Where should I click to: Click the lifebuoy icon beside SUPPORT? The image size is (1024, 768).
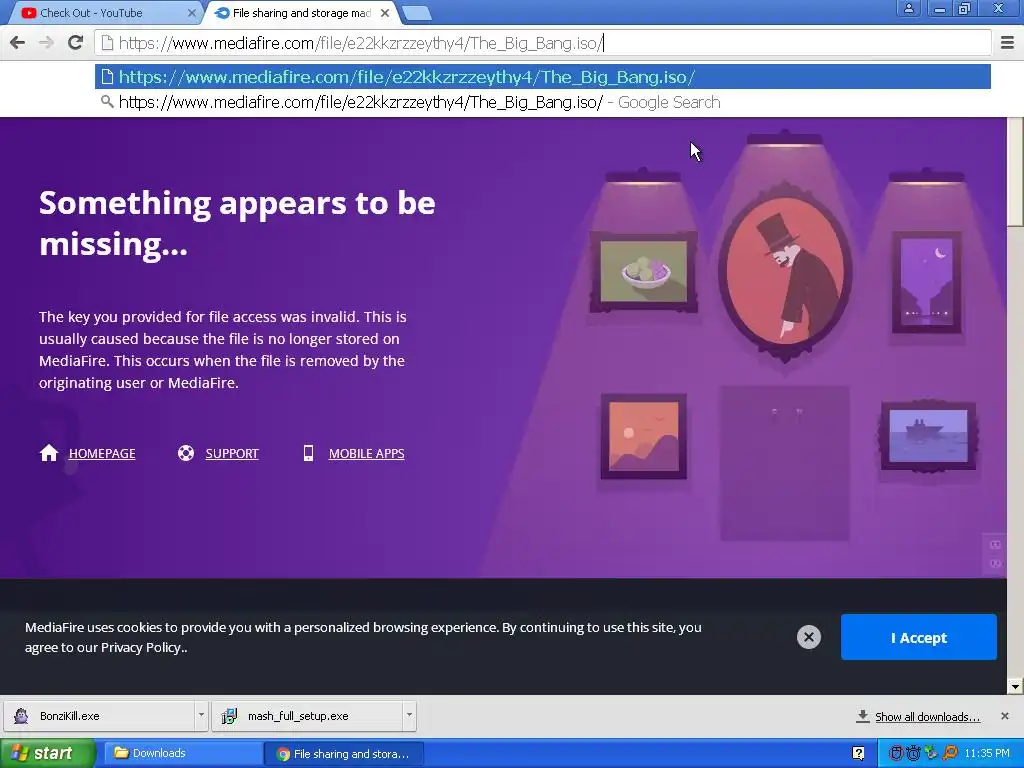click(186, 453)
